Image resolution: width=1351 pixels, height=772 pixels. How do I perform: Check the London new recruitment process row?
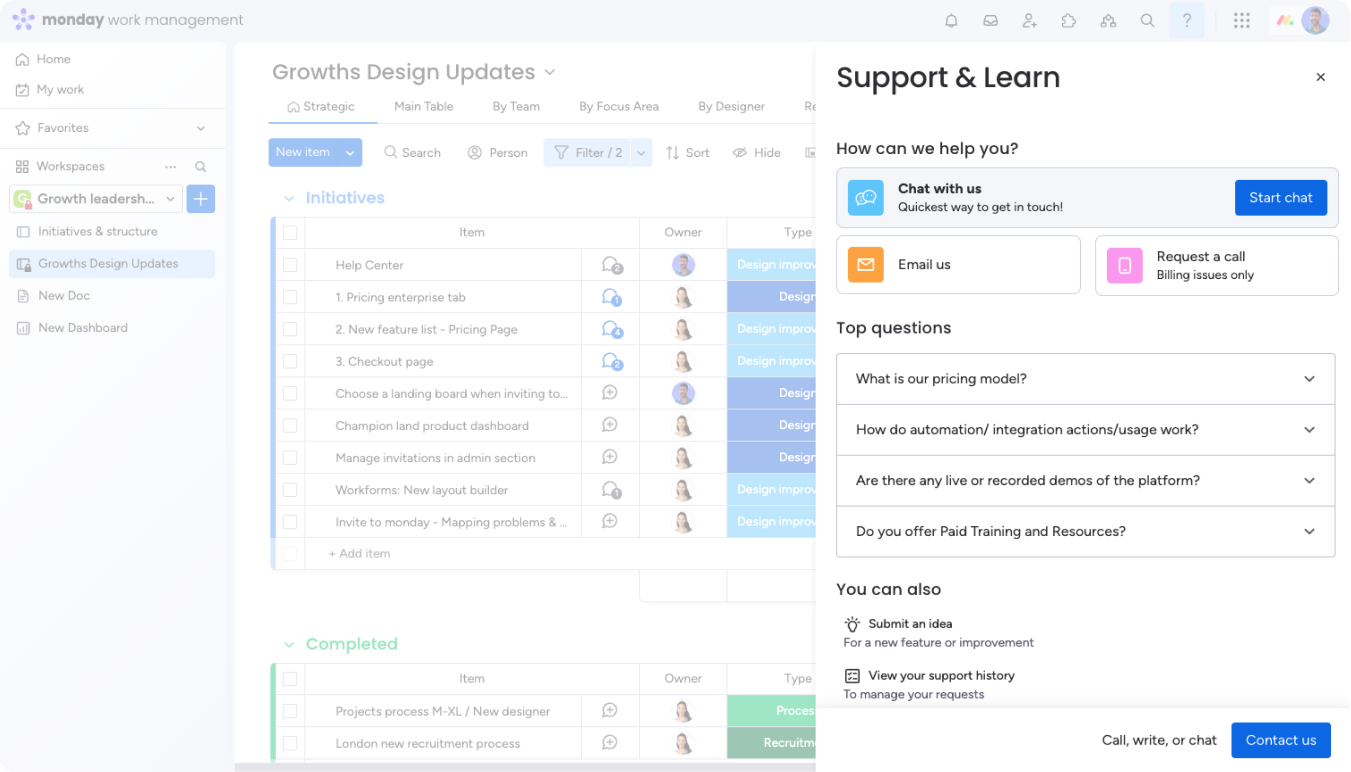(290, 743)
